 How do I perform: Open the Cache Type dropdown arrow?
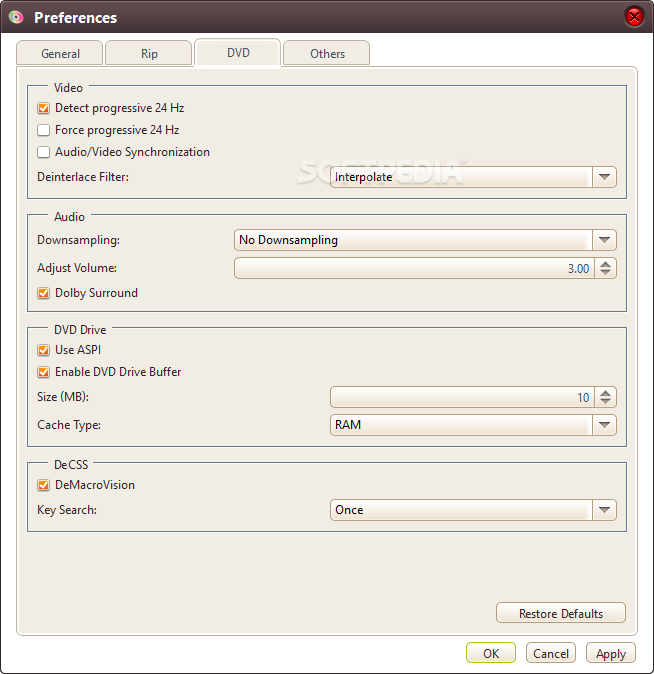604,425
